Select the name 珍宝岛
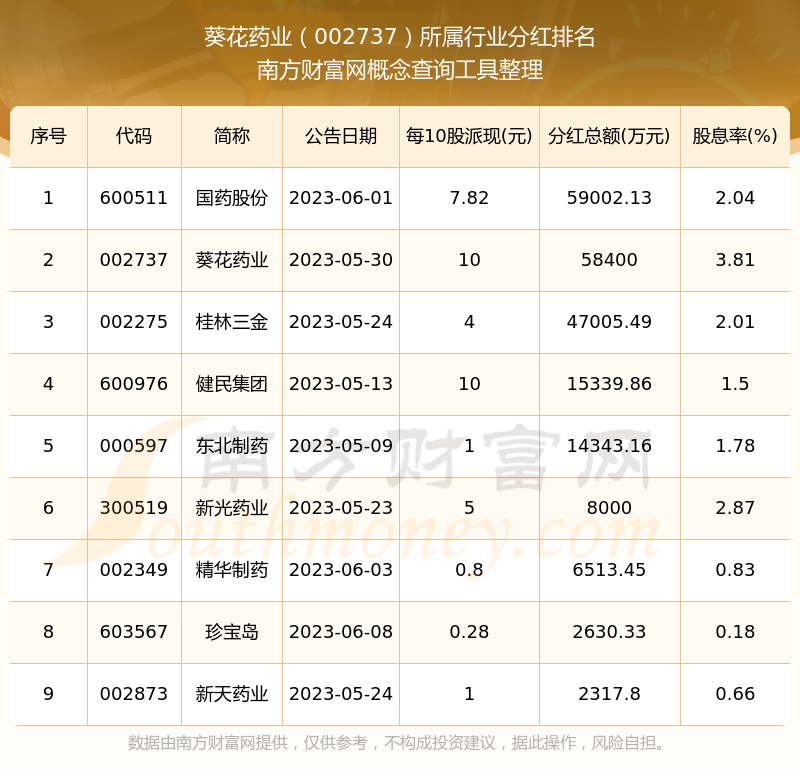 coord(232,632)
